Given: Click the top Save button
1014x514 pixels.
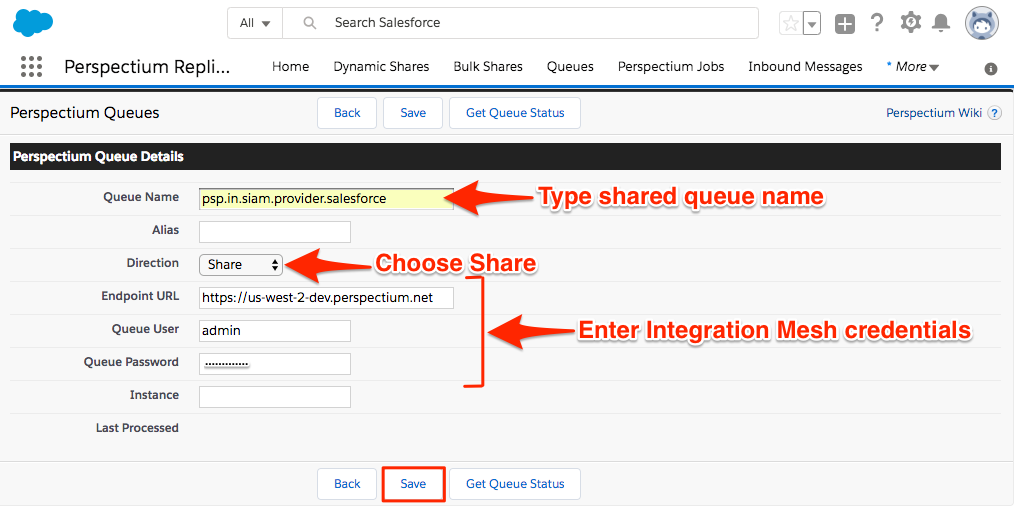Looking at the screenshot, I should (413, 113).
